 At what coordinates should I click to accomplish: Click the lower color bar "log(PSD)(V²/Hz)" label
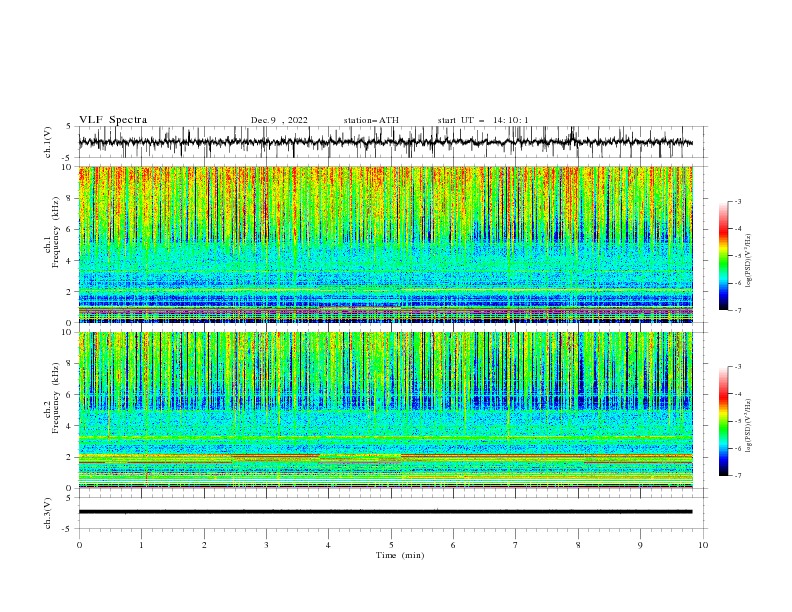(748, 426)
